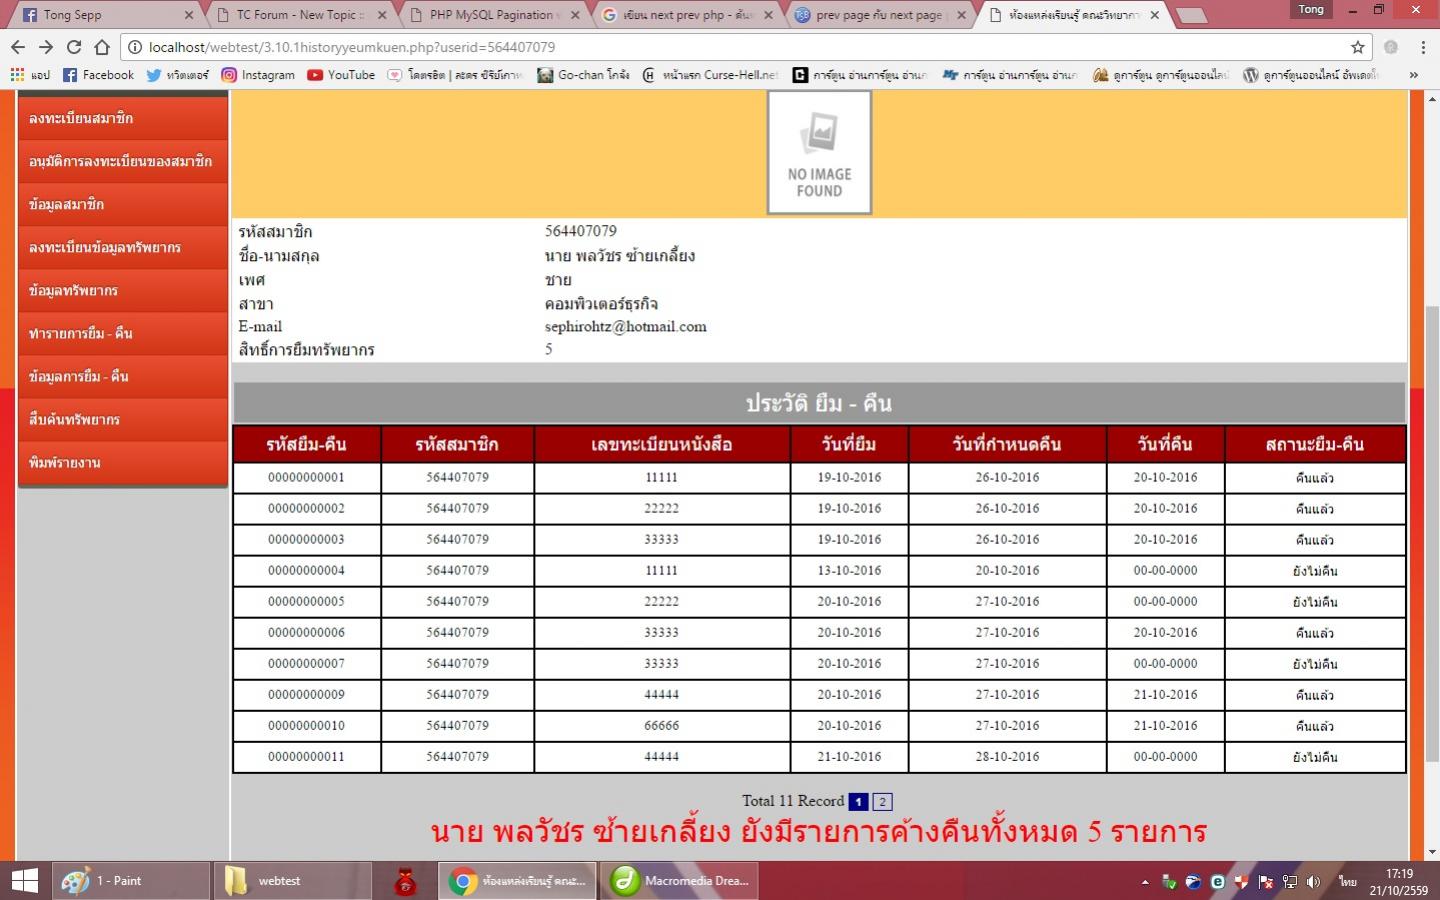Open ข้อมูลการยืม - คืน in the sidebar
The height and width of the screenshot is (900, 1440).
(123, 376)
